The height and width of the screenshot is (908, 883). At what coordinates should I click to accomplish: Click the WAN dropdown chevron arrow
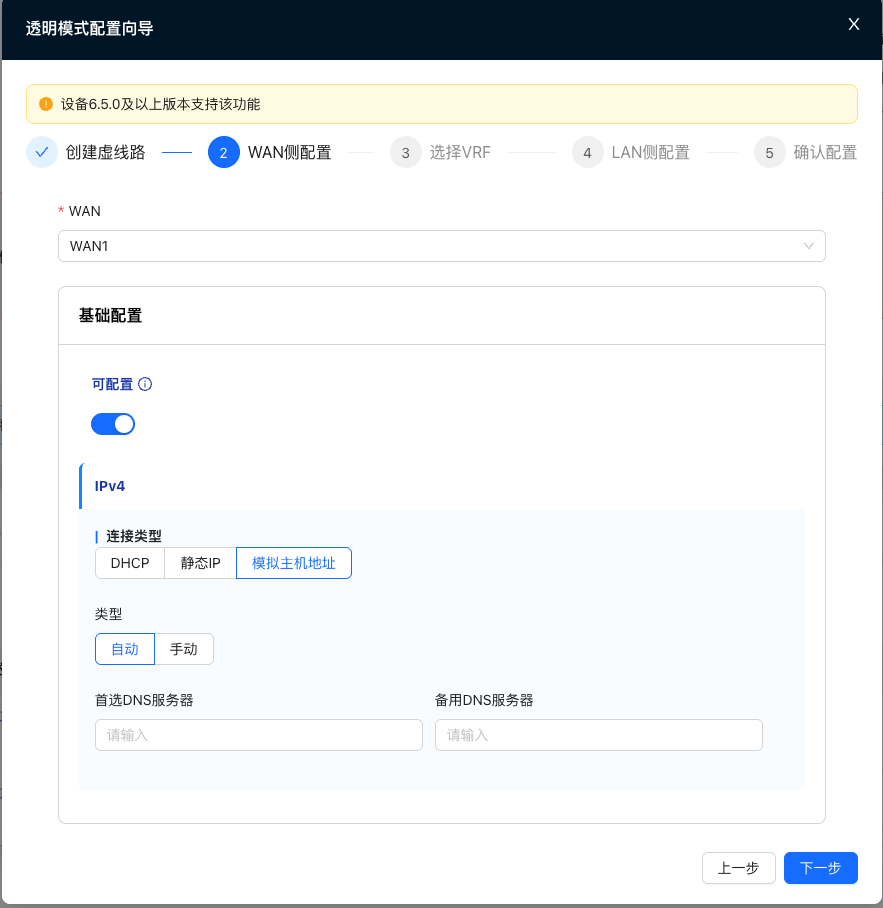(x=809, y=246)
